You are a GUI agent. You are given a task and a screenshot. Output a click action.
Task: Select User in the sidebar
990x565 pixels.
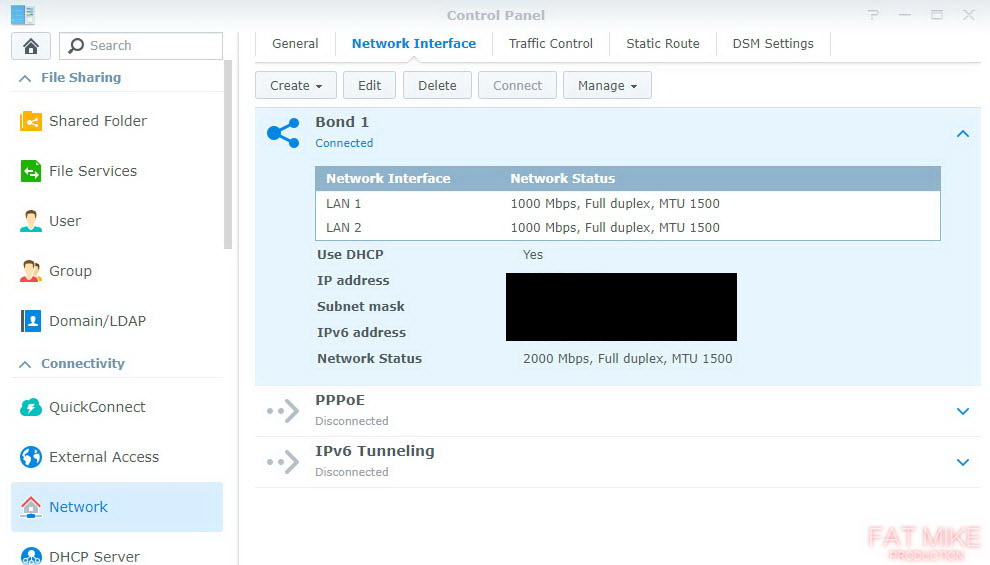coord(117,221)
